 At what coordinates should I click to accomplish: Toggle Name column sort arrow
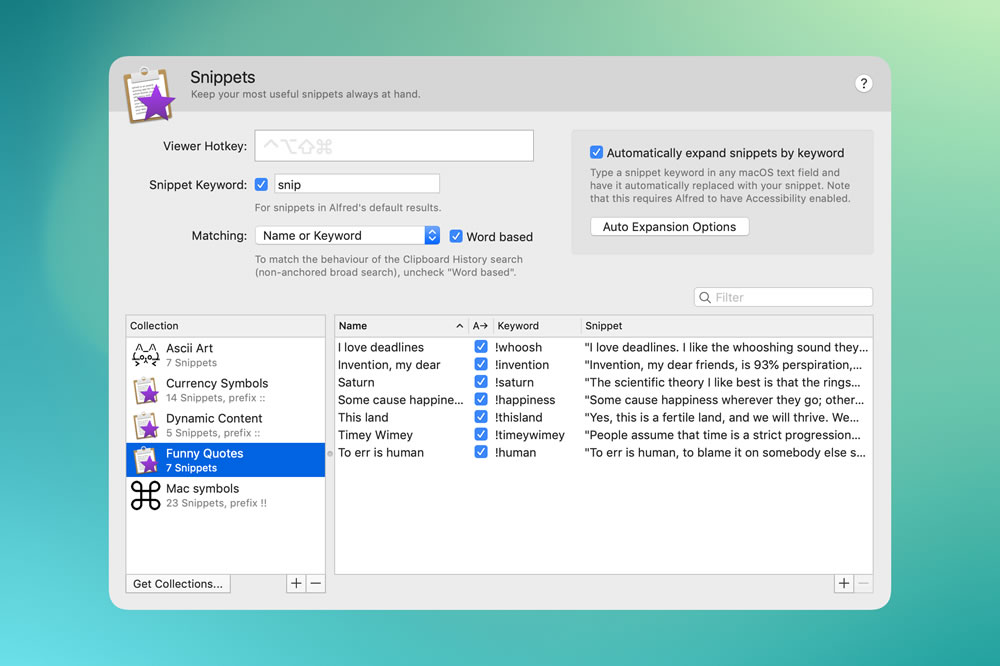459,326
